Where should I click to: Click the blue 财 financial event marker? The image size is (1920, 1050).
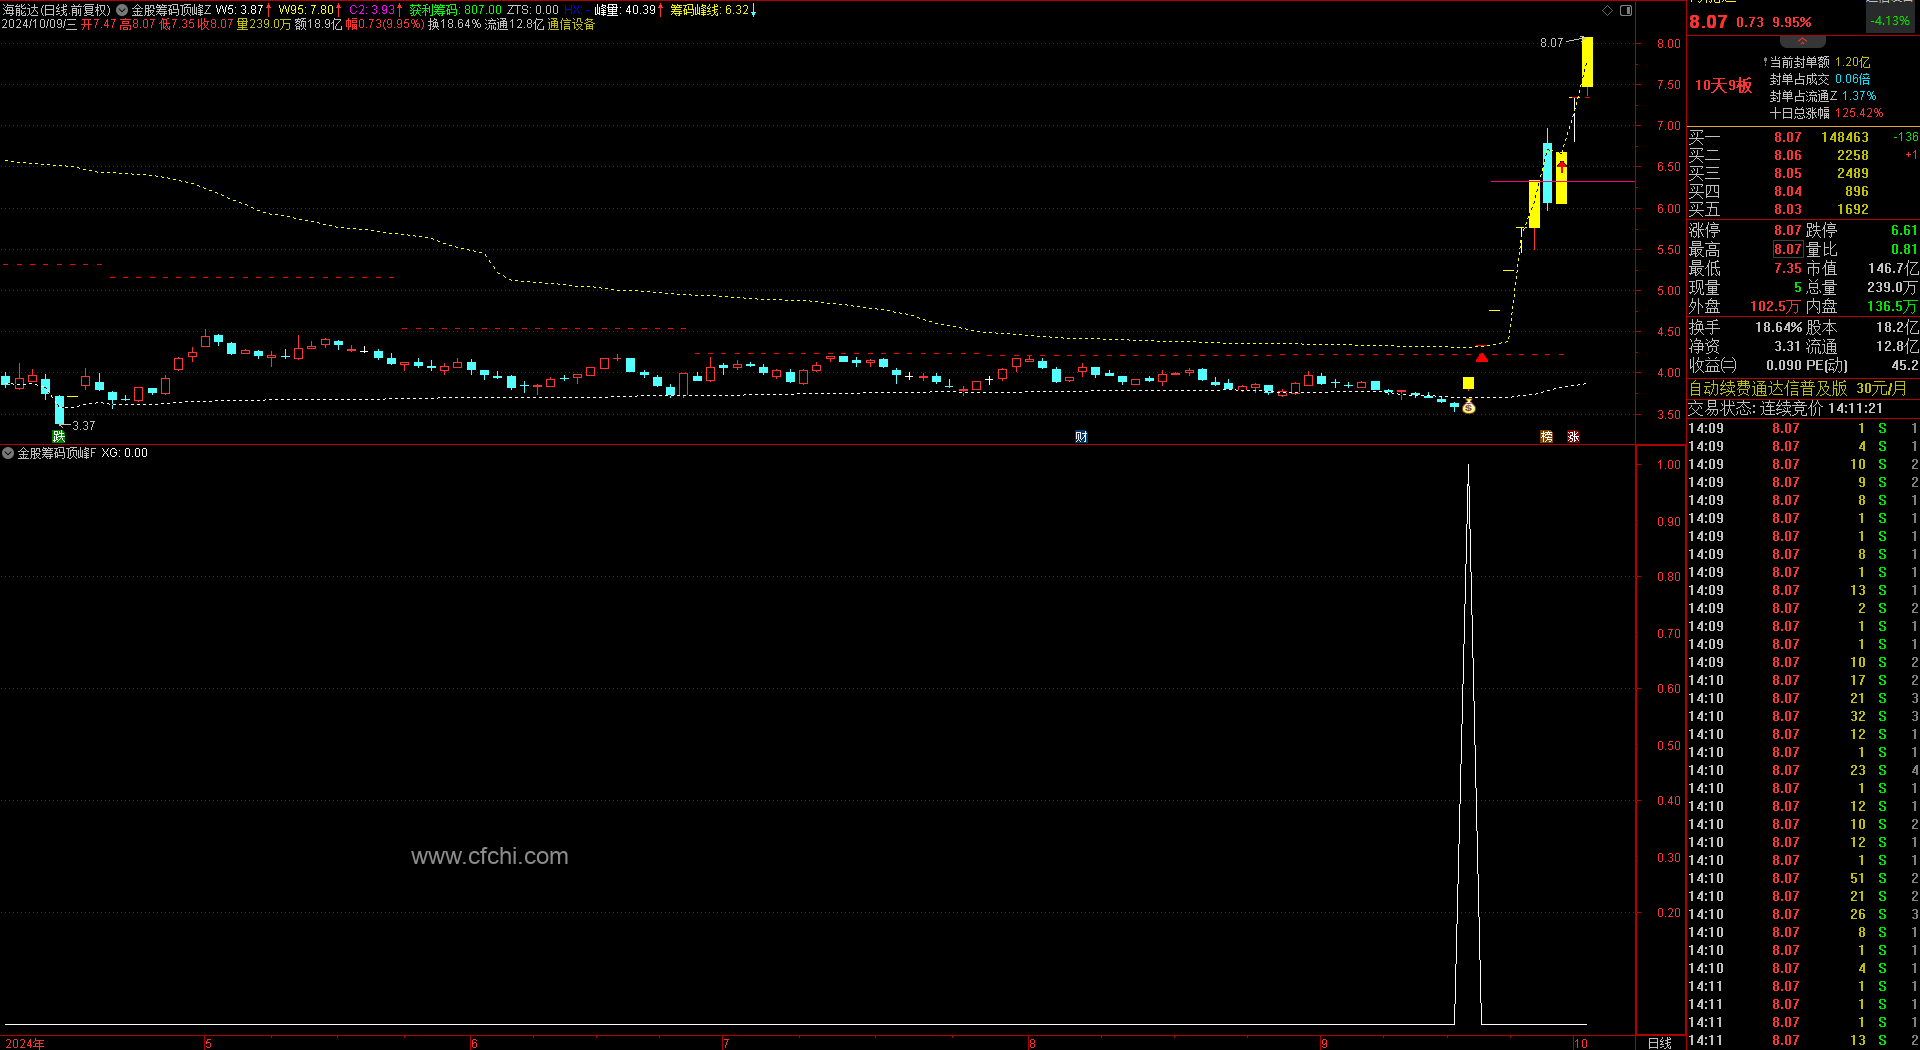pos(1081,436)
